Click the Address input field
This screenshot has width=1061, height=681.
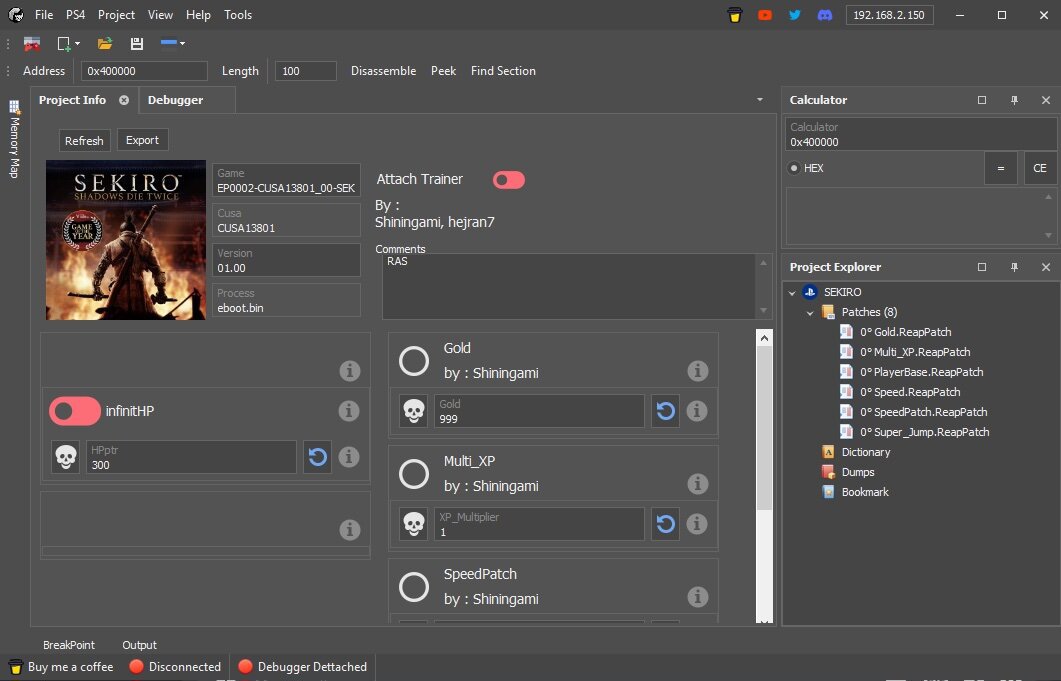(144, 71)
